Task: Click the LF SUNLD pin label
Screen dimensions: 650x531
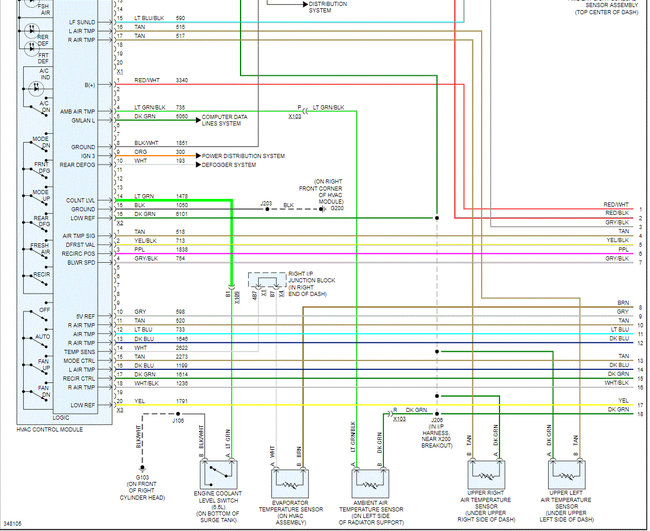Action: click(82, 22)
